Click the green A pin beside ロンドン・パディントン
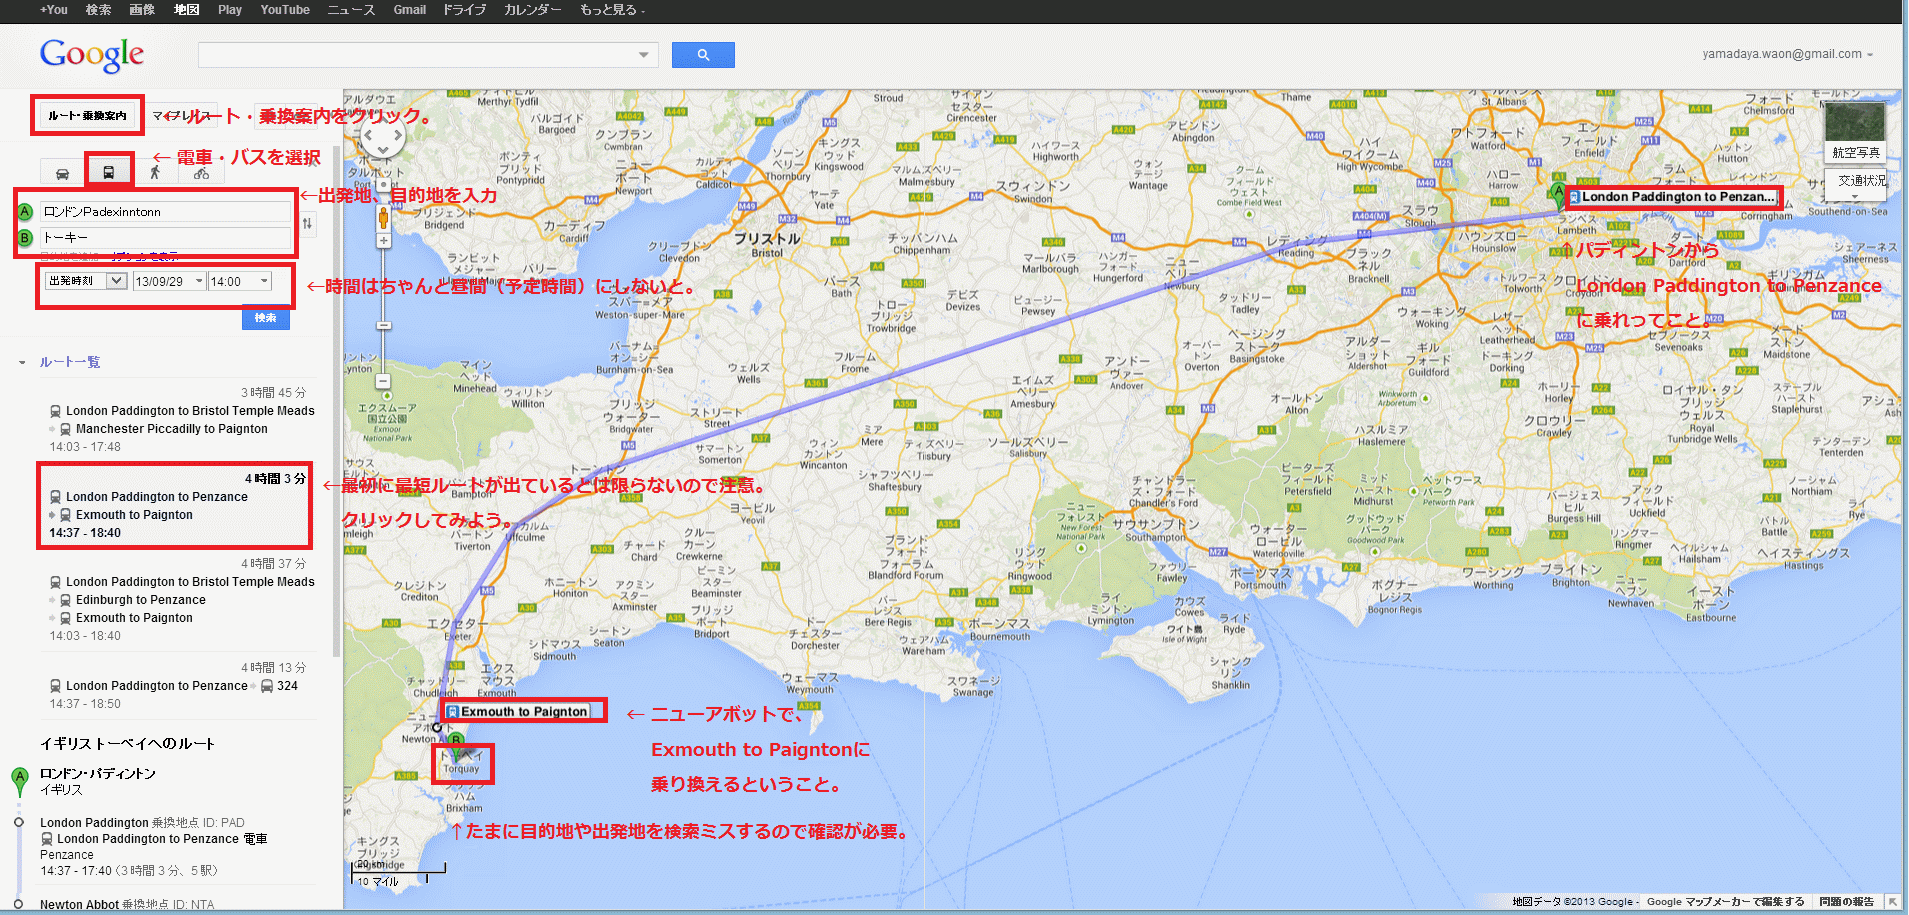Viewport: 1909px width, 915px height. (x=19, y=780)
